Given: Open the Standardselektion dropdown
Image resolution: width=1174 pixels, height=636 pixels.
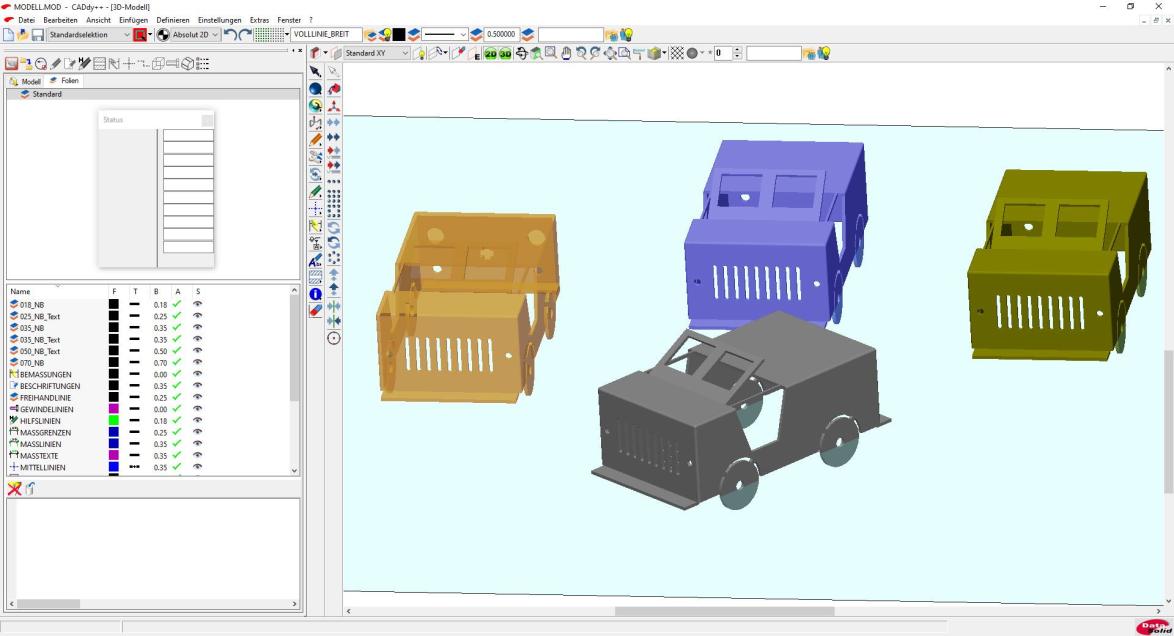Looking at the screenshot, I should pos(126,35).
